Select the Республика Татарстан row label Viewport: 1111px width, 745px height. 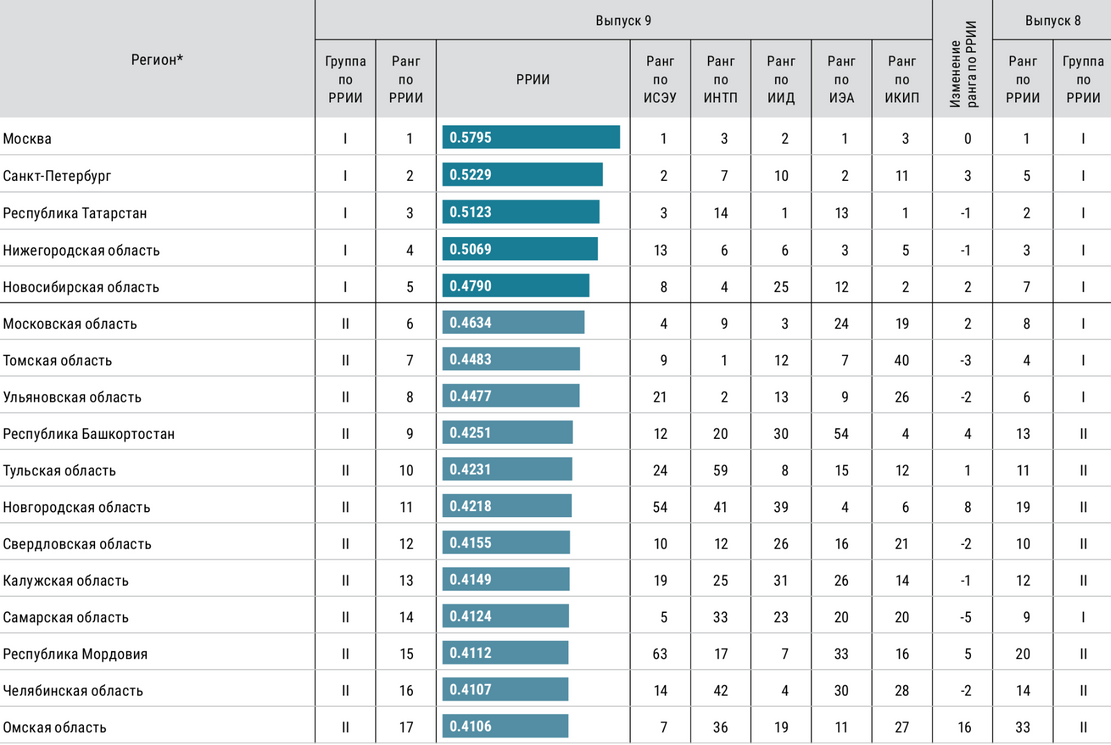[75, 213]
